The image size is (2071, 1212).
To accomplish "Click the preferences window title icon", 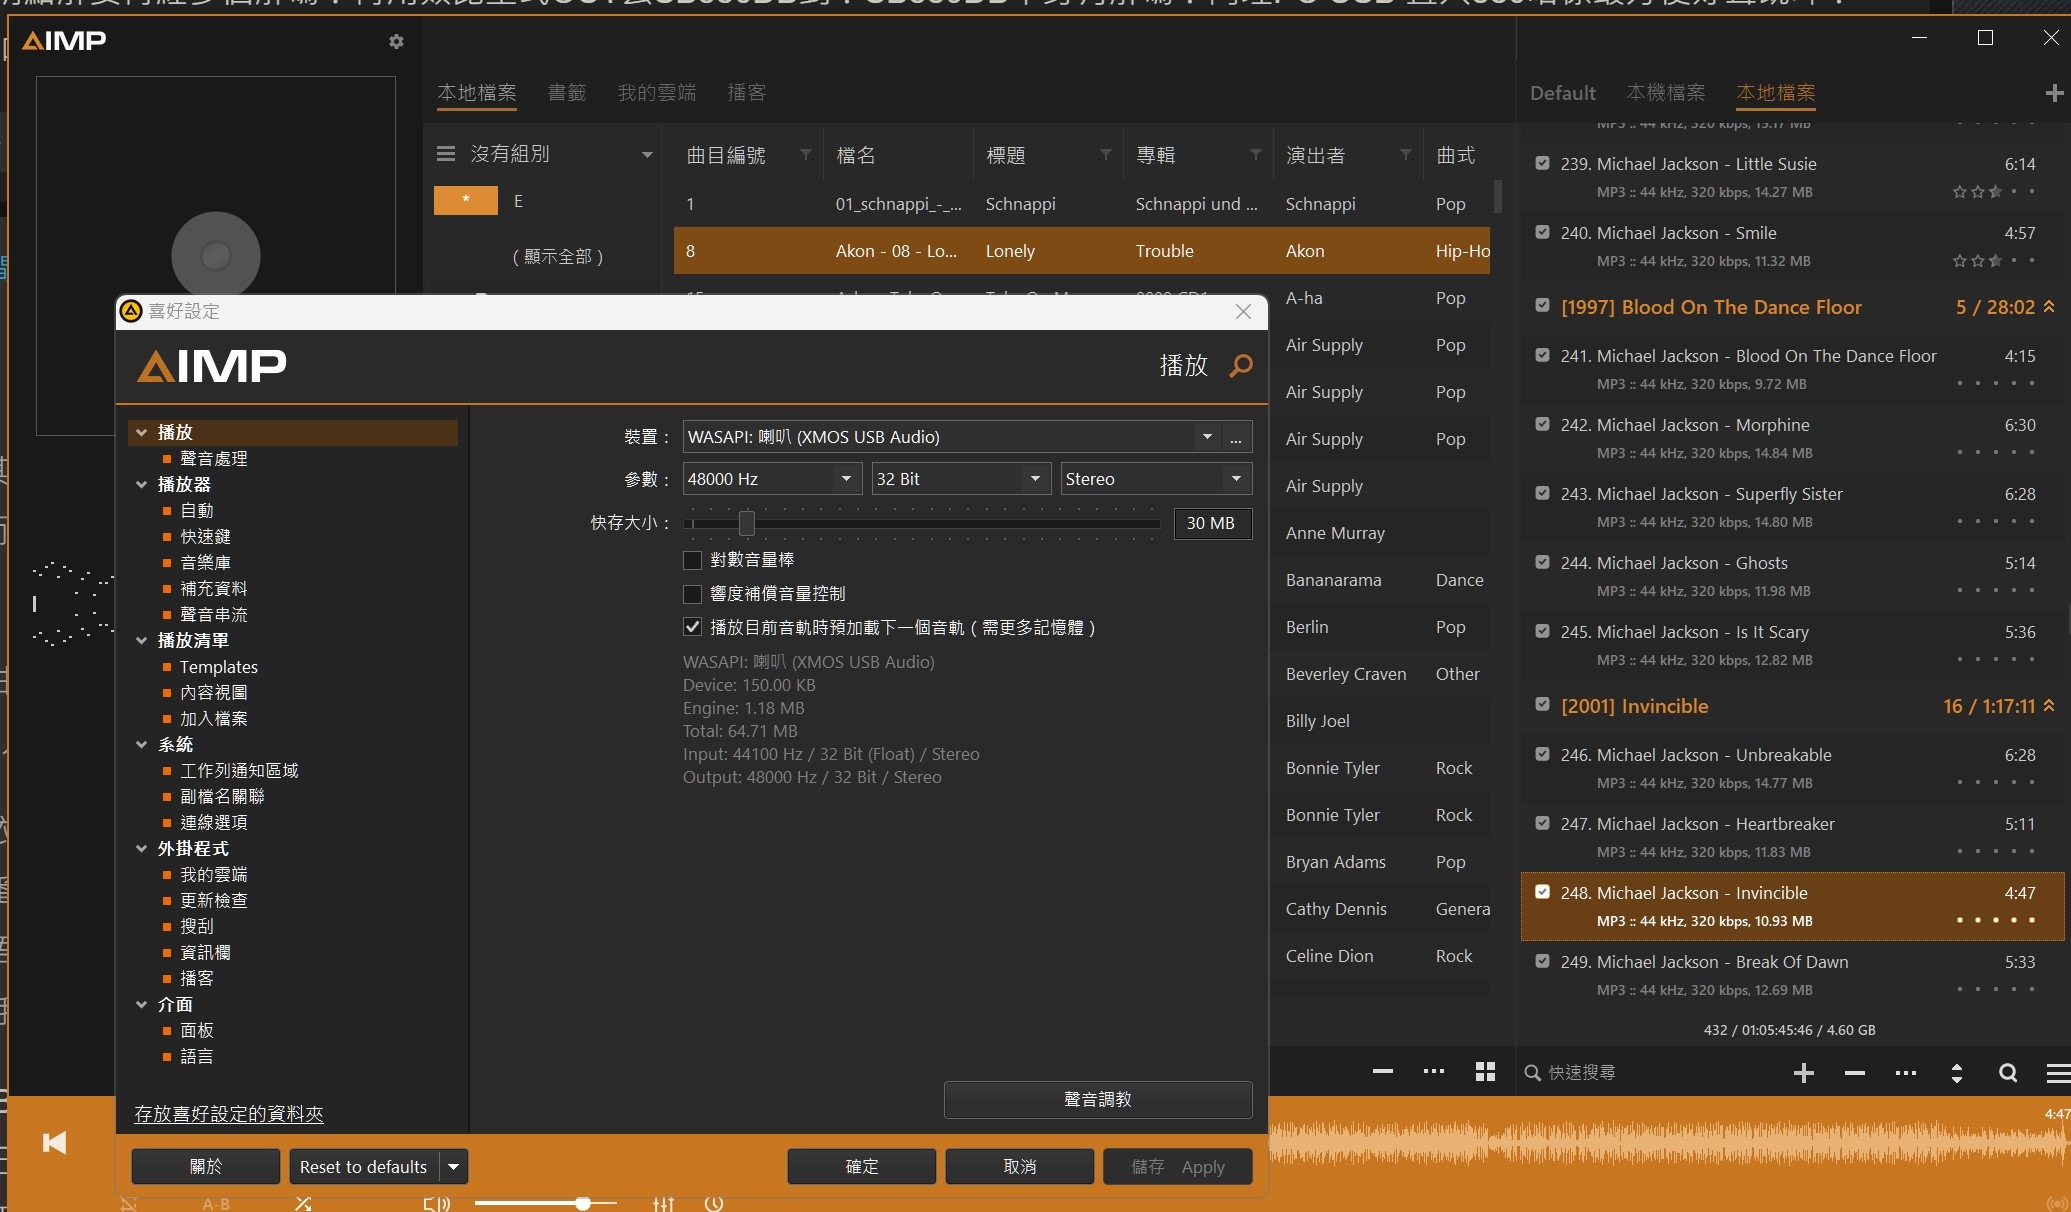I will [x=131, y=311].
